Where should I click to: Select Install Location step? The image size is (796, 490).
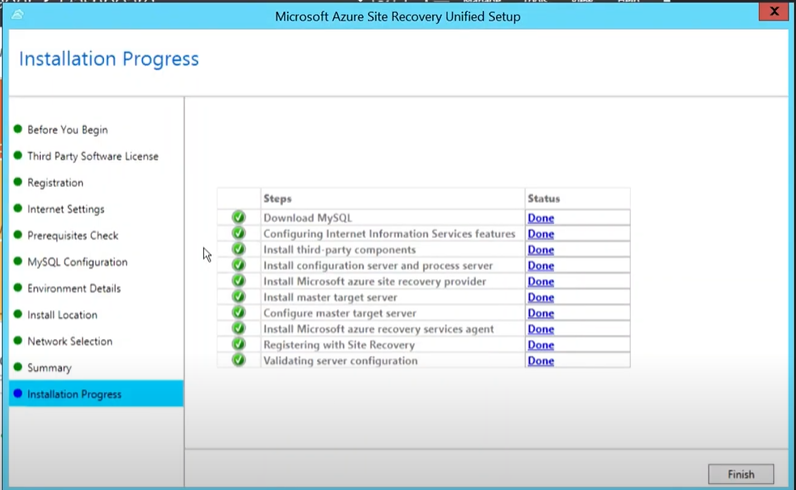click(x=62, y=315)
